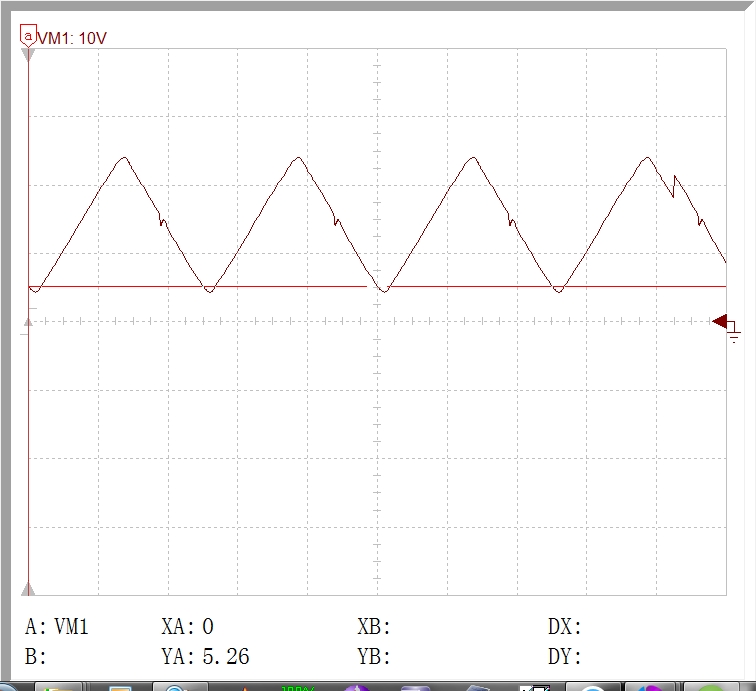The width and height of the screenshot is (756, 691).
Task: Select the top gray triangle cursor marker
Action: 28,55
